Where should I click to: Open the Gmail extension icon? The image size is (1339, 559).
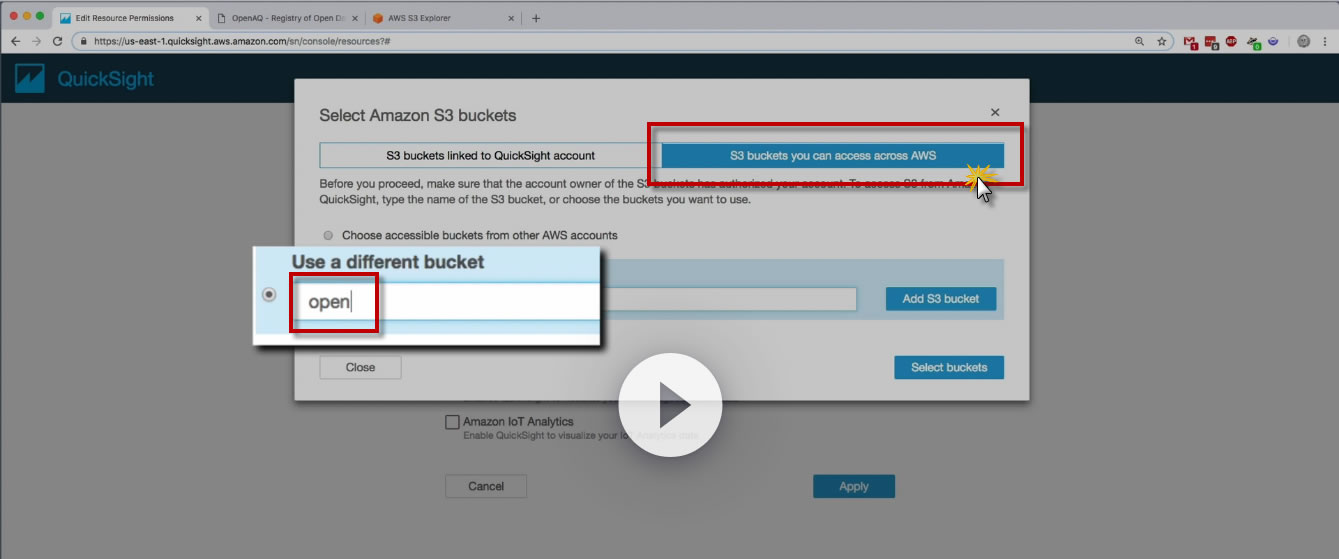(x=1190, y=42)
